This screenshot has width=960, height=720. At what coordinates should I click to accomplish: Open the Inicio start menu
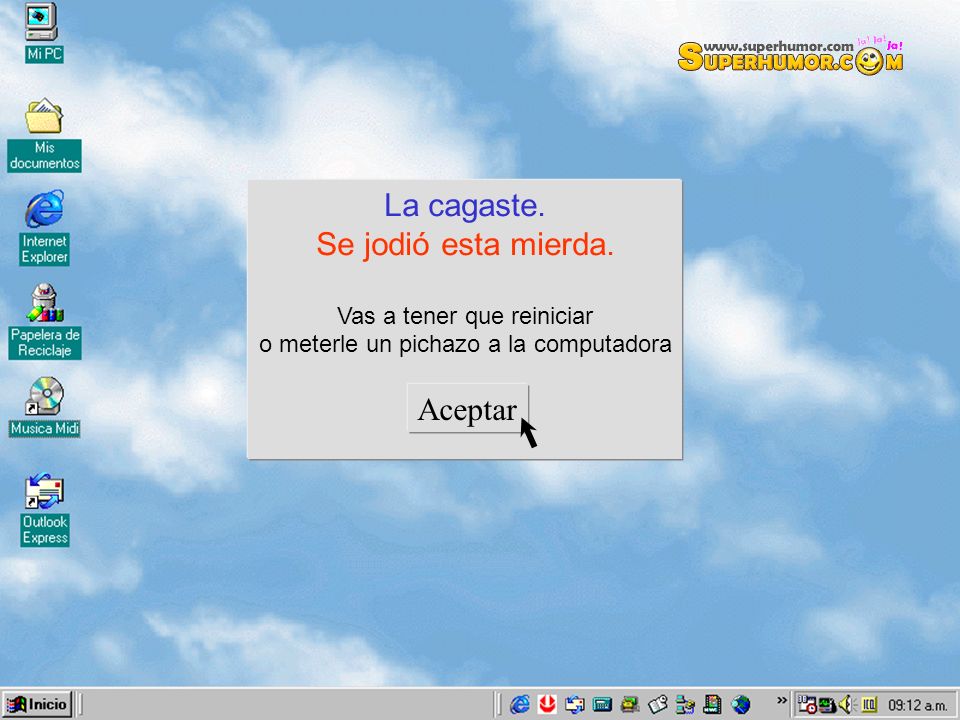click(37, 704)
